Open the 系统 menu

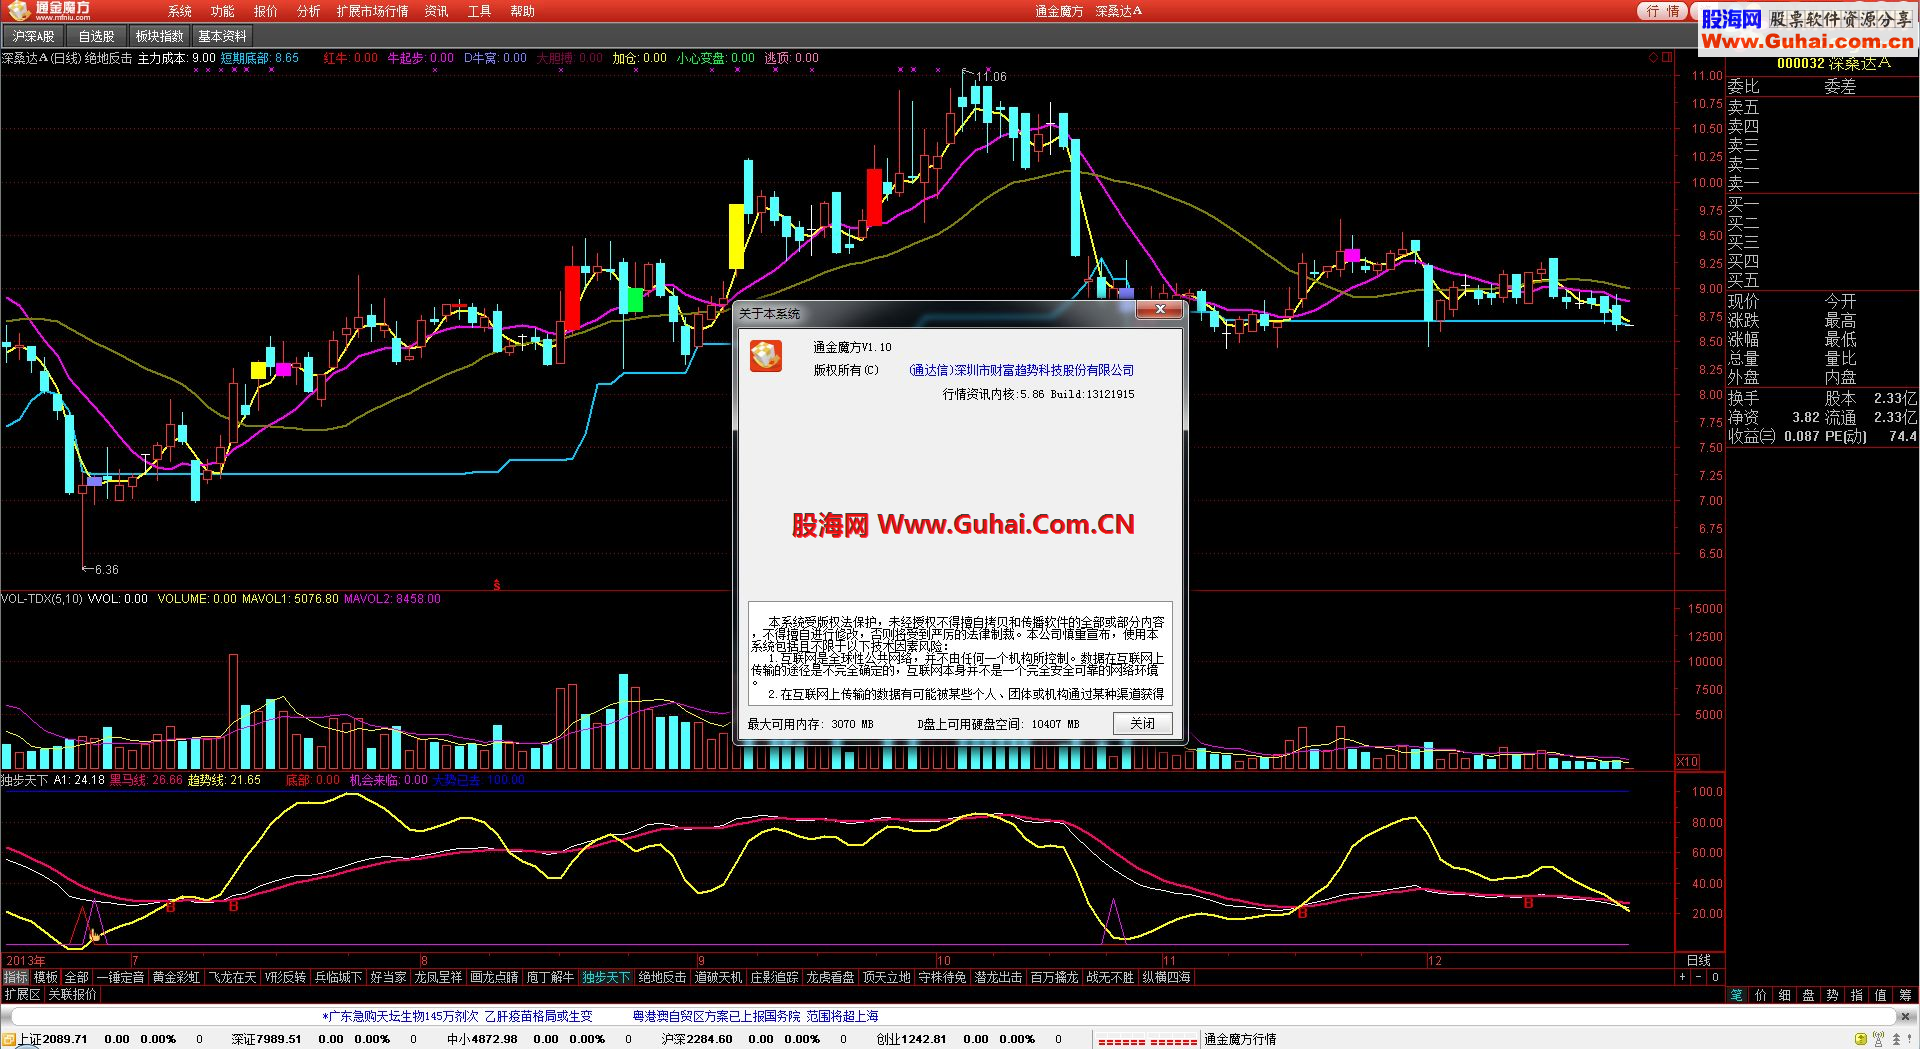(x=180, y=11)
